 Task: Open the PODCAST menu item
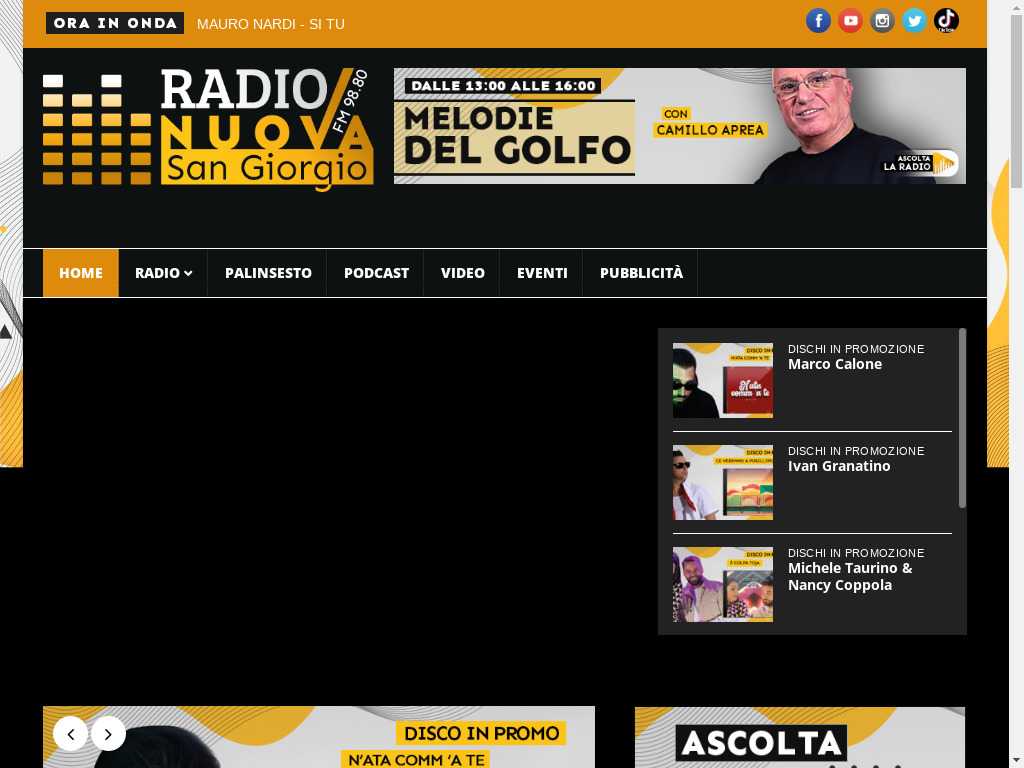point(376,273)
